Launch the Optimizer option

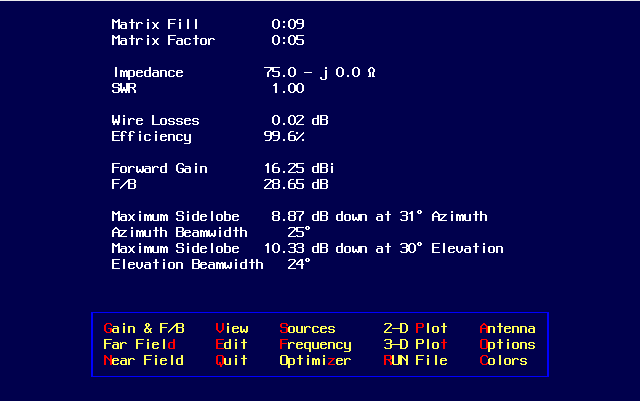(315, 361)
